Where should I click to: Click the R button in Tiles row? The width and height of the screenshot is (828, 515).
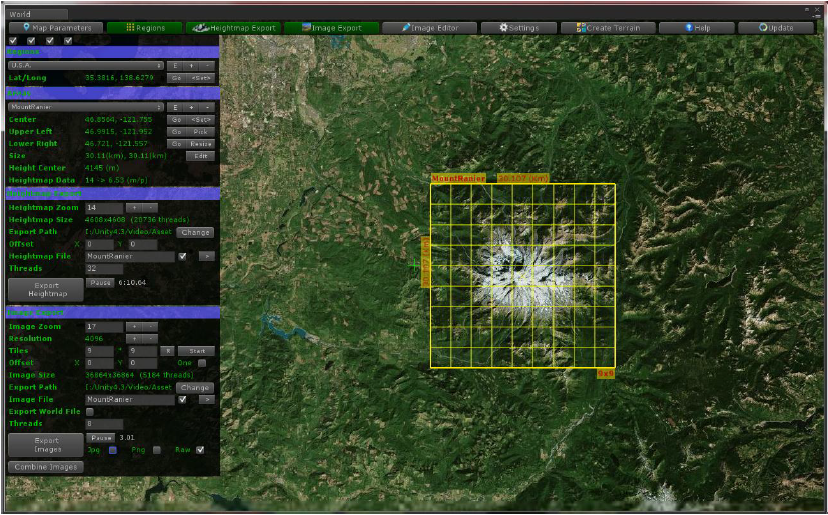167,351
